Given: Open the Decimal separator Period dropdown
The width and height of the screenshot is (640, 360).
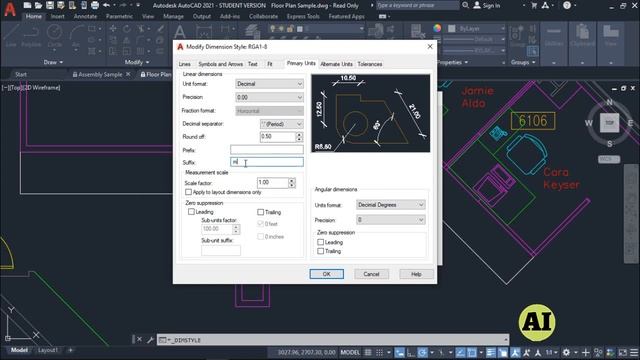Looking at the screenshot, I should point(282,124).
